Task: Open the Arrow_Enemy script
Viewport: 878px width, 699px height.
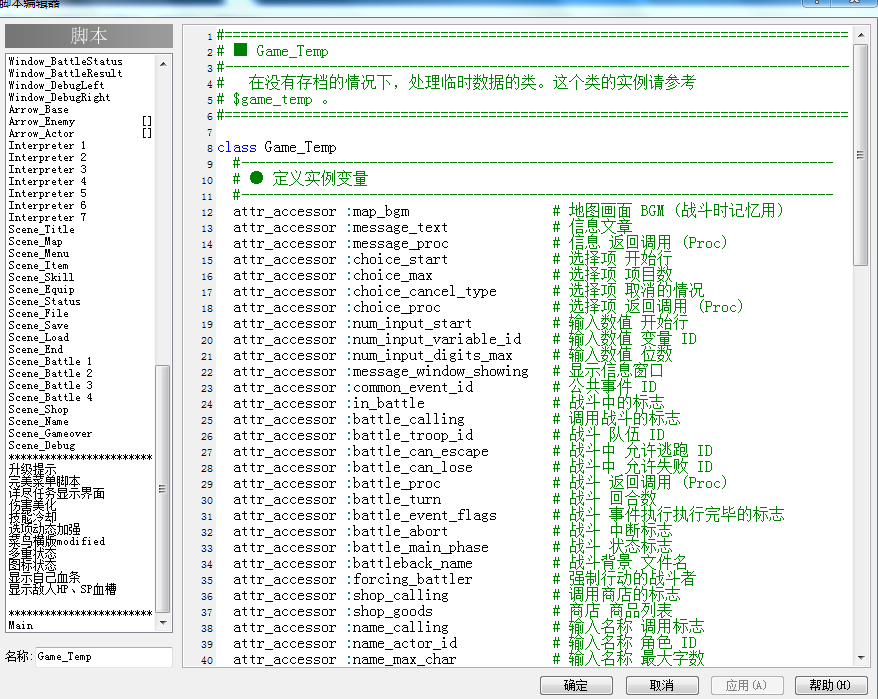Action: 41,122
